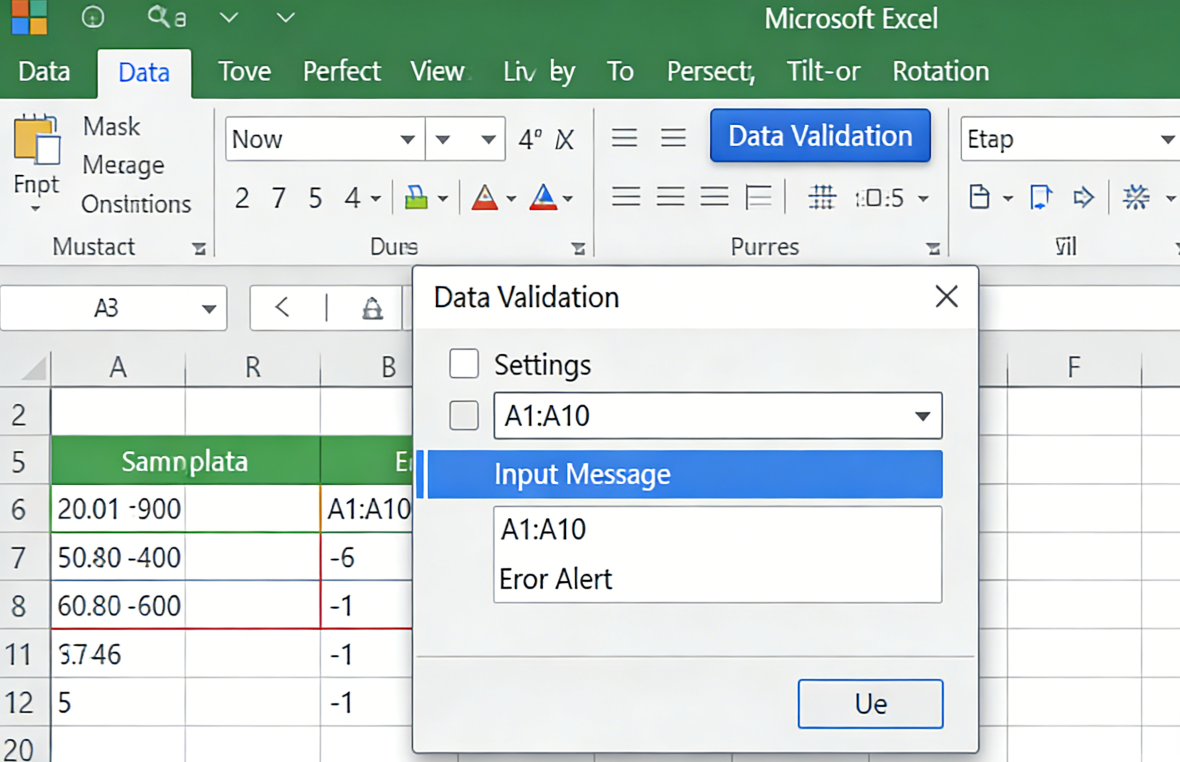Image resolution: width=1180 pixels, height=762 pixels.
Task: Open the A1:A10 dropdown in Data Validation dialog
Action: pos(922,416)
